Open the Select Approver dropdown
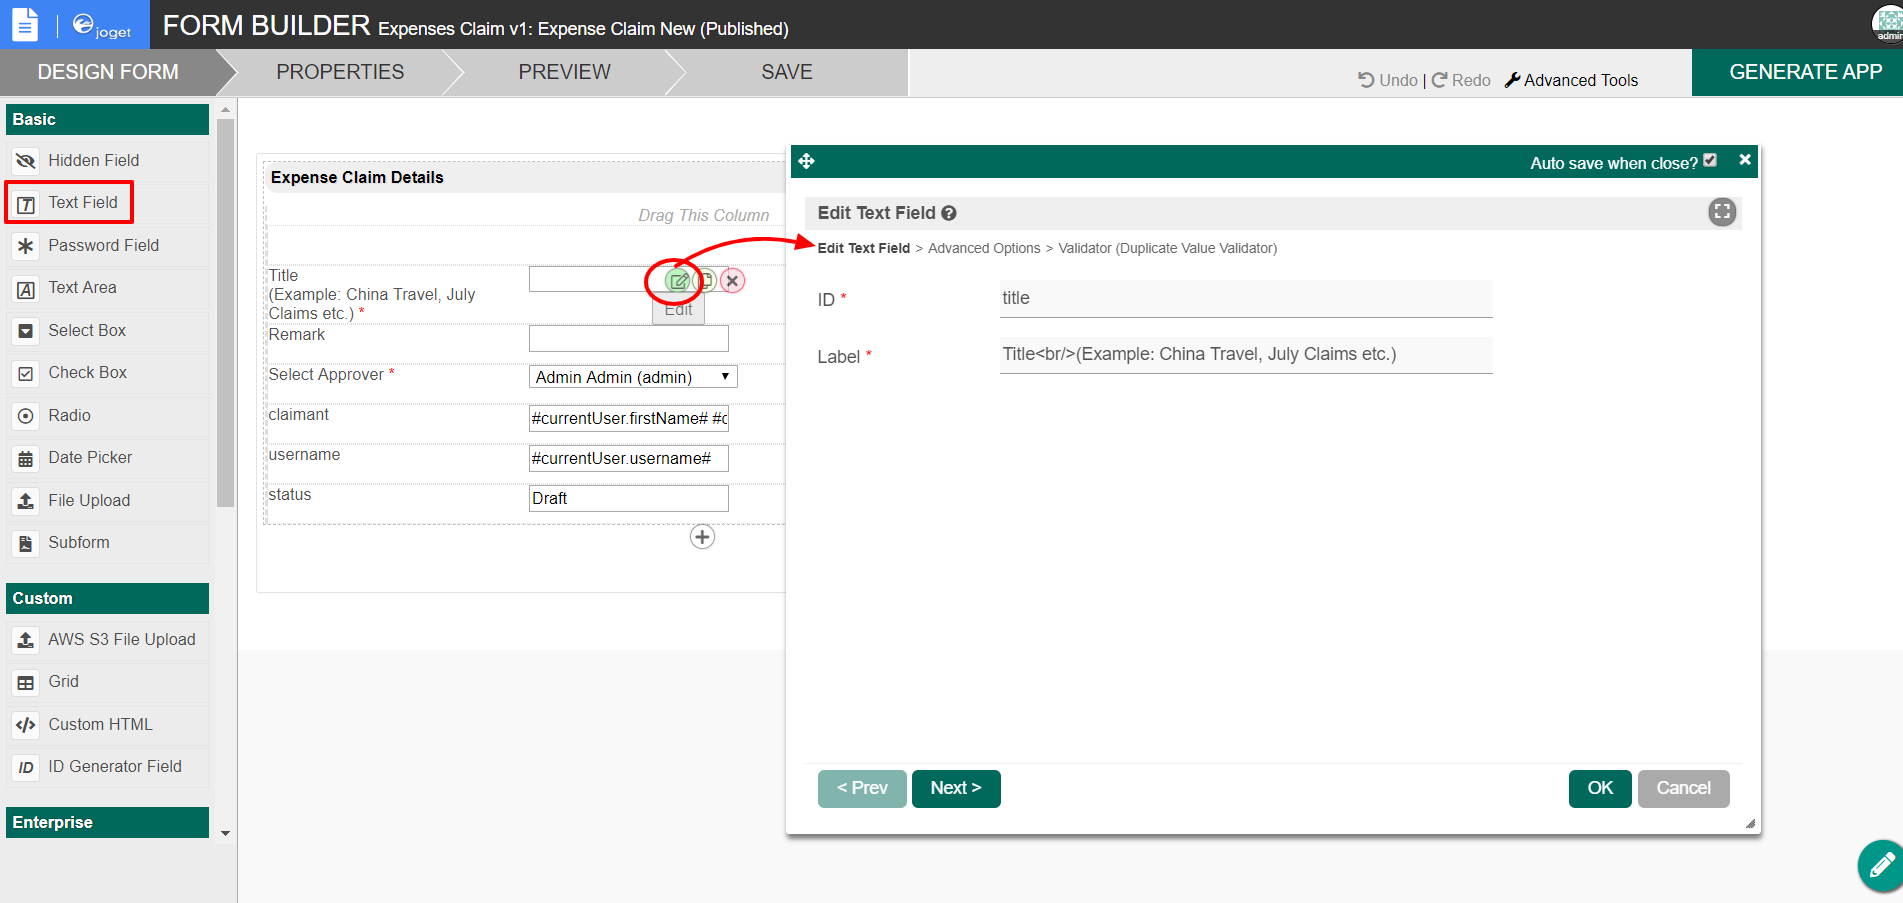 coord(632,377)
